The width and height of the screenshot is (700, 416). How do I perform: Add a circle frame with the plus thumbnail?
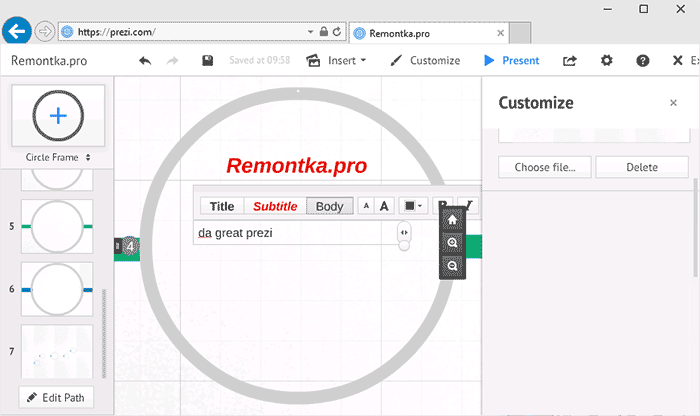click(x=58, y=116)
